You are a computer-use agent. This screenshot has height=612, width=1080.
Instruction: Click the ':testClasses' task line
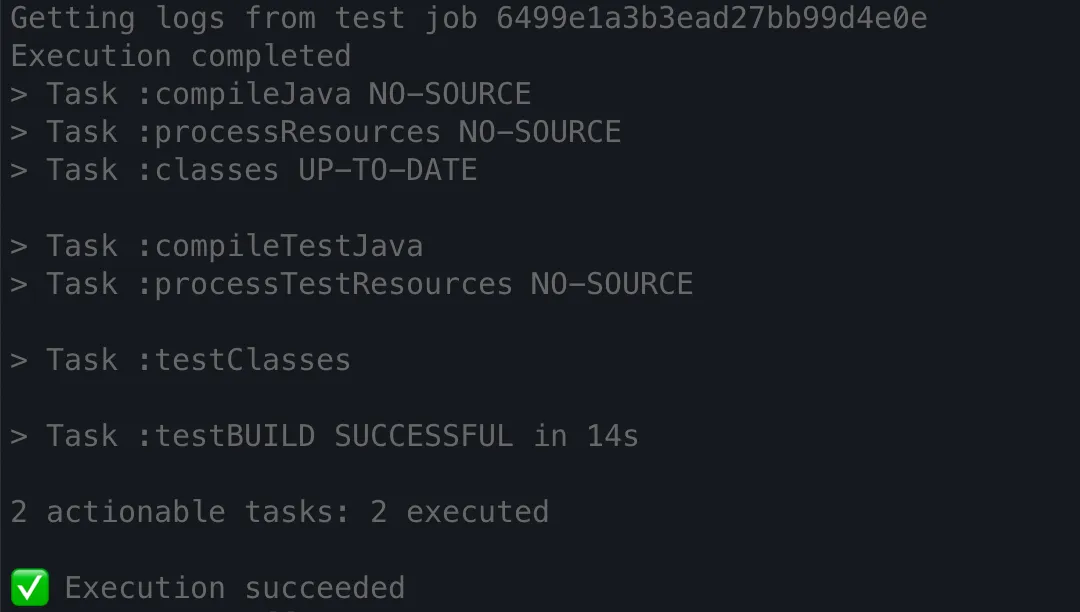click(x=180, y=360)
